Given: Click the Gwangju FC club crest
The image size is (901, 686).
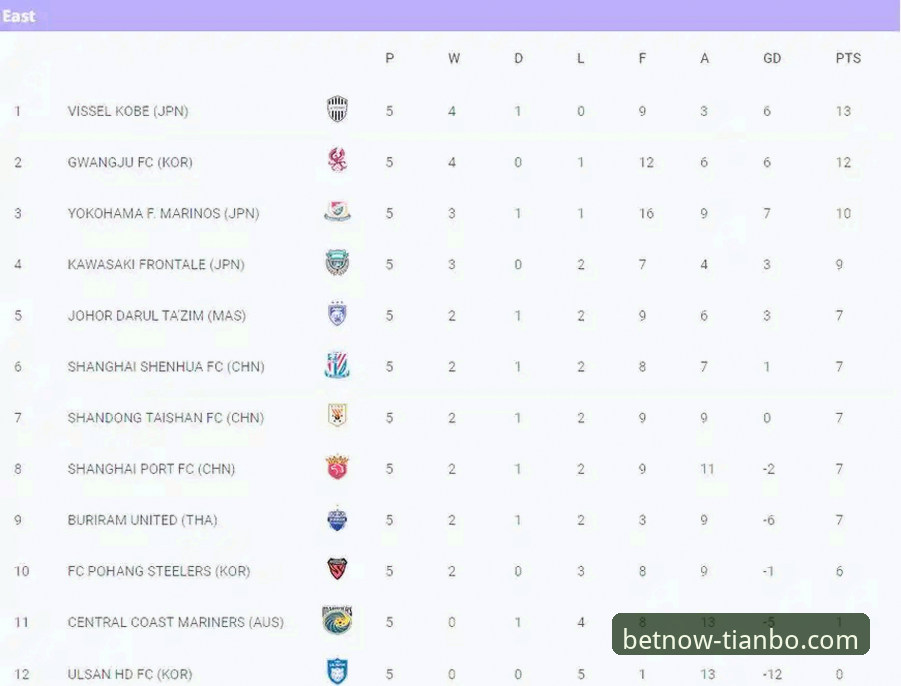Looking at the screenshot, I should 338,161.
